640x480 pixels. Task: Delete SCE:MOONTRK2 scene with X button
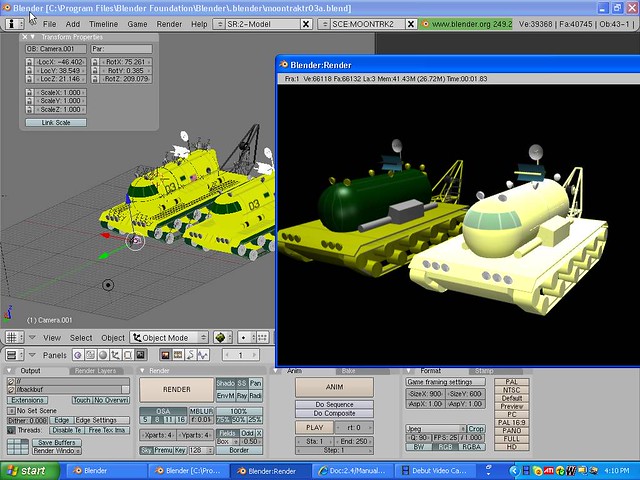pyautogui.click(x=411, y=24)
